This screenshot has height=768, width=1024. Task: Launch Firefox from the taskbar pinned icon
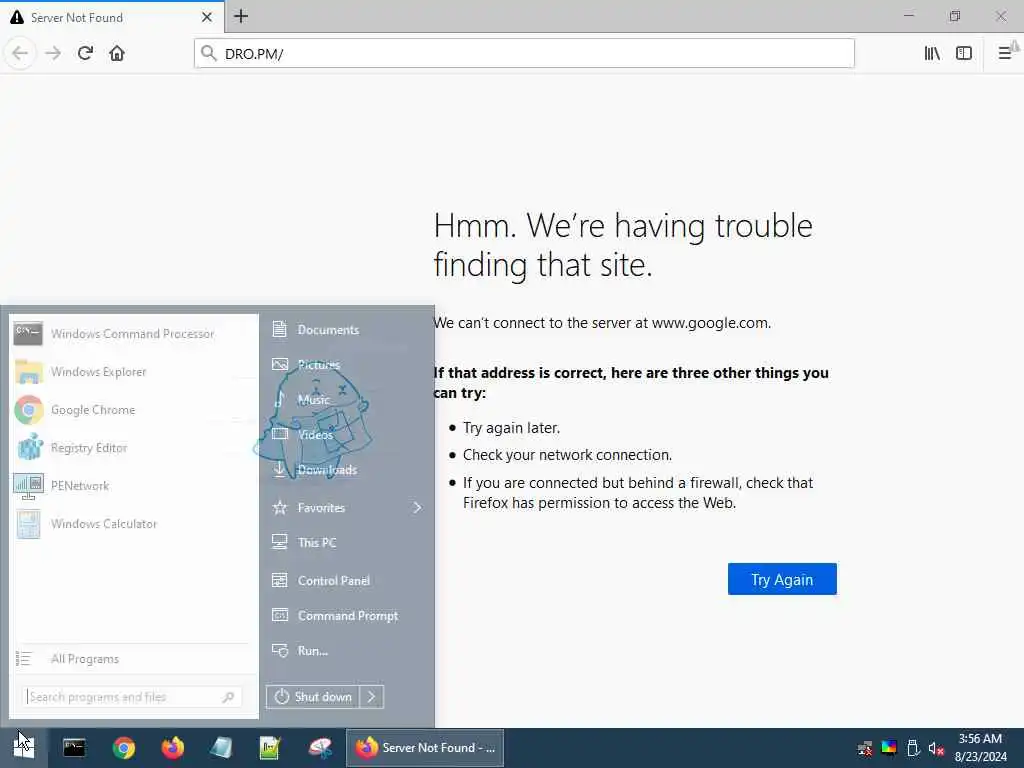coord(172,748)
